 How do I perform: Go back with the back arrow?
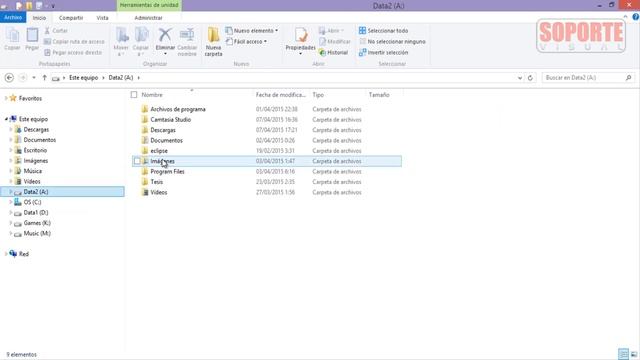[9, 78]
